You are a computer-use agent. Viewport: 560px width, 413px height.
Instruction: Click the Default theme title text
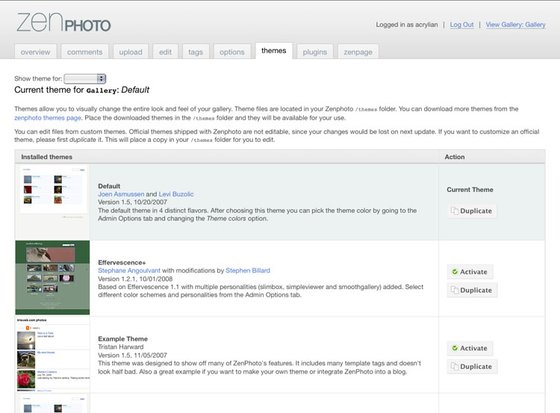109,186
